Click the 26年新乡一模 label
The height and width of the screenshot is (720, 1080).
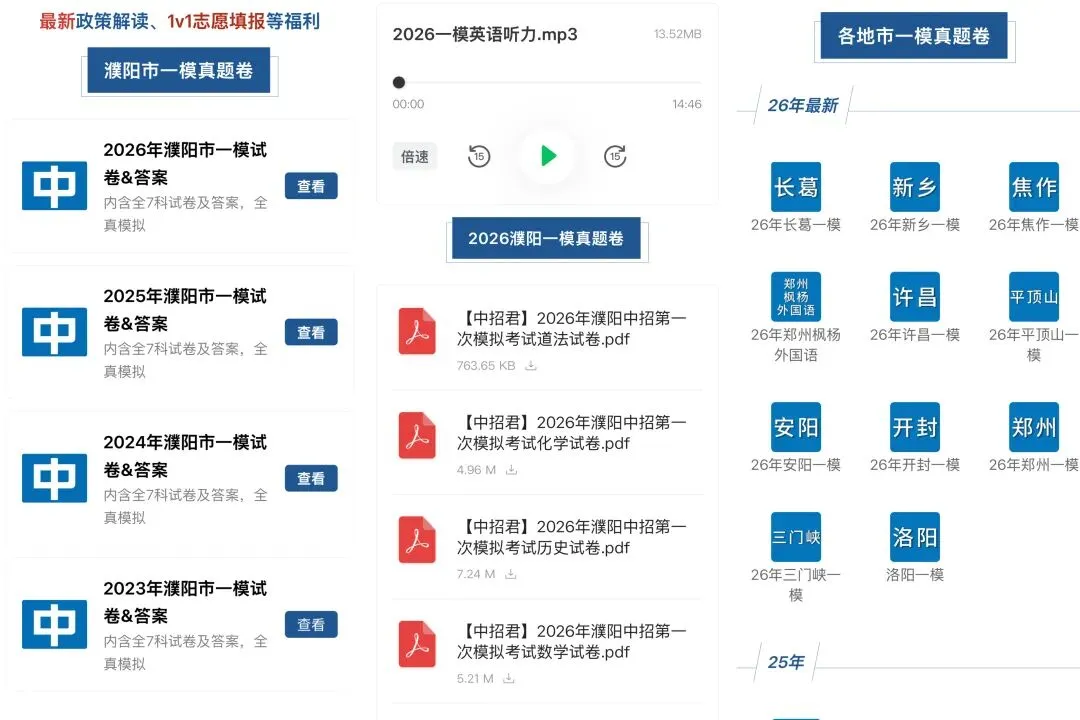click(915, 225)
